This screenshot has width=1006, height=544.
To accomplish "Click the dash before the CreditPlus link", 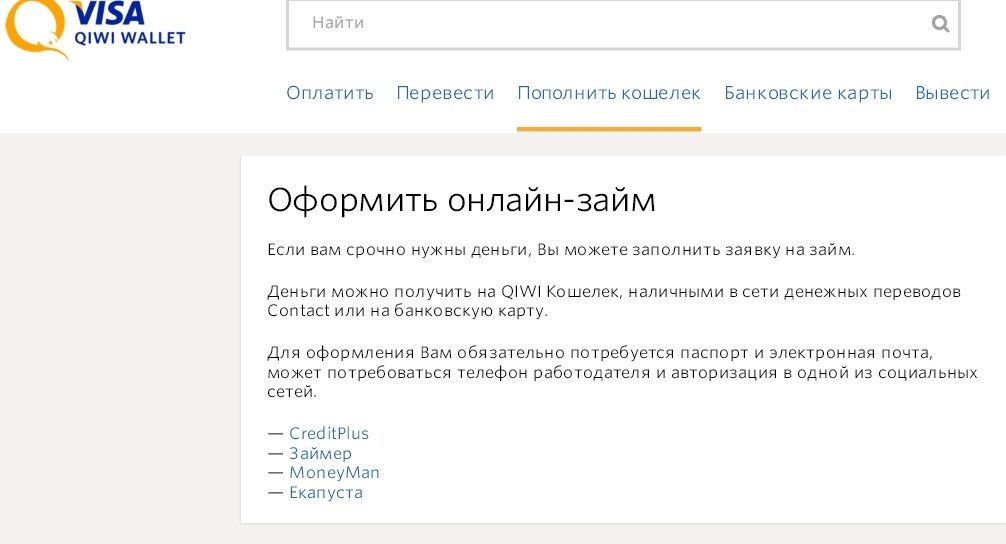I will pos(275,433).
